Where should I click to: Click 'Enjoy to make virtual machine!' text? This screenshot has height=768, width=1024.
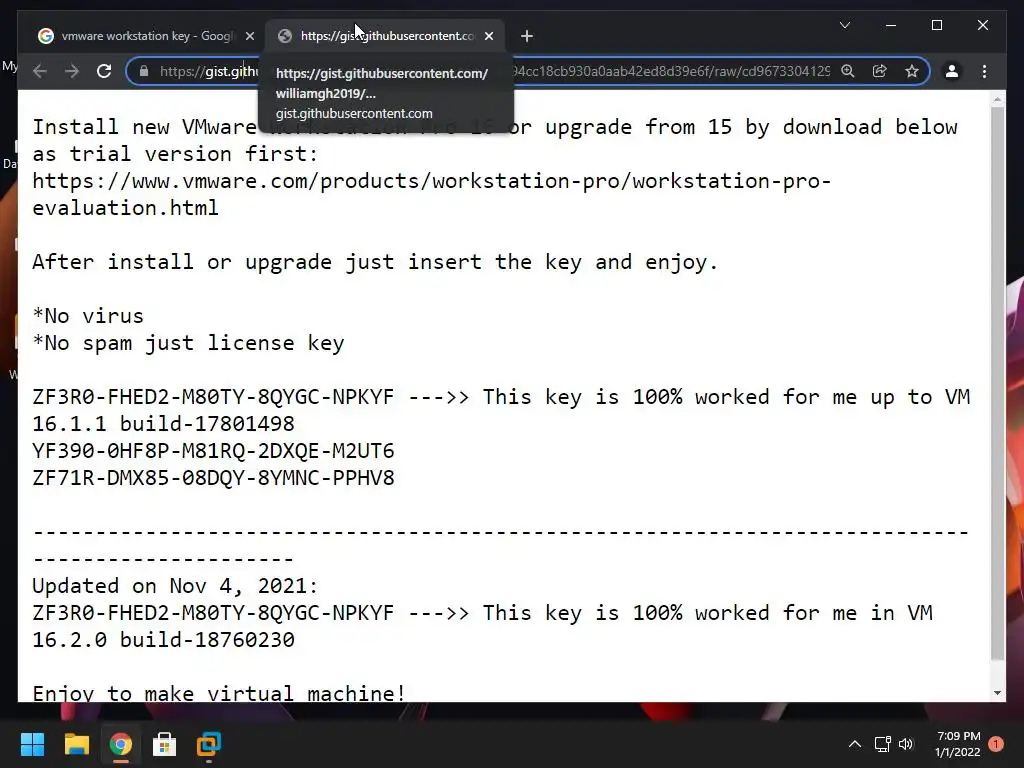(219, 693)
